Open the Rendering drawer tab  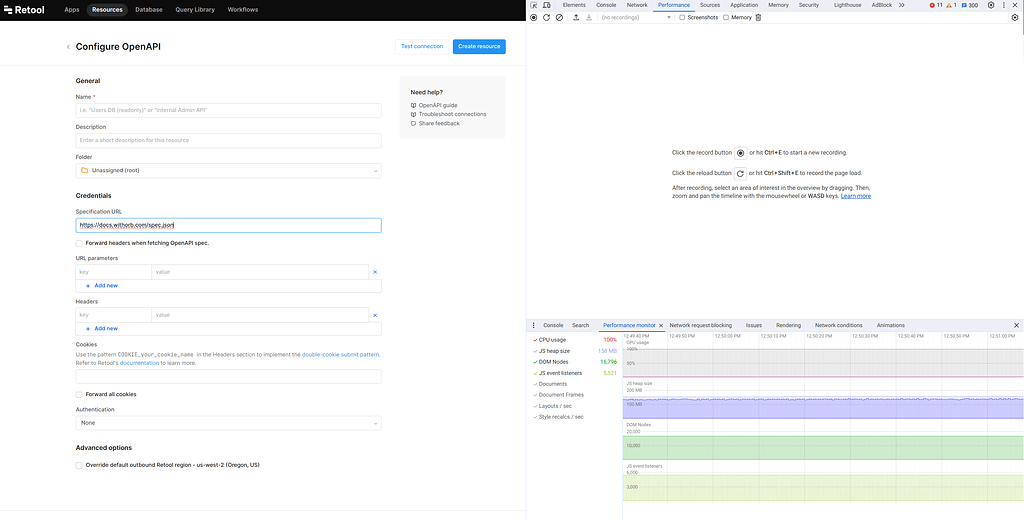788,325
